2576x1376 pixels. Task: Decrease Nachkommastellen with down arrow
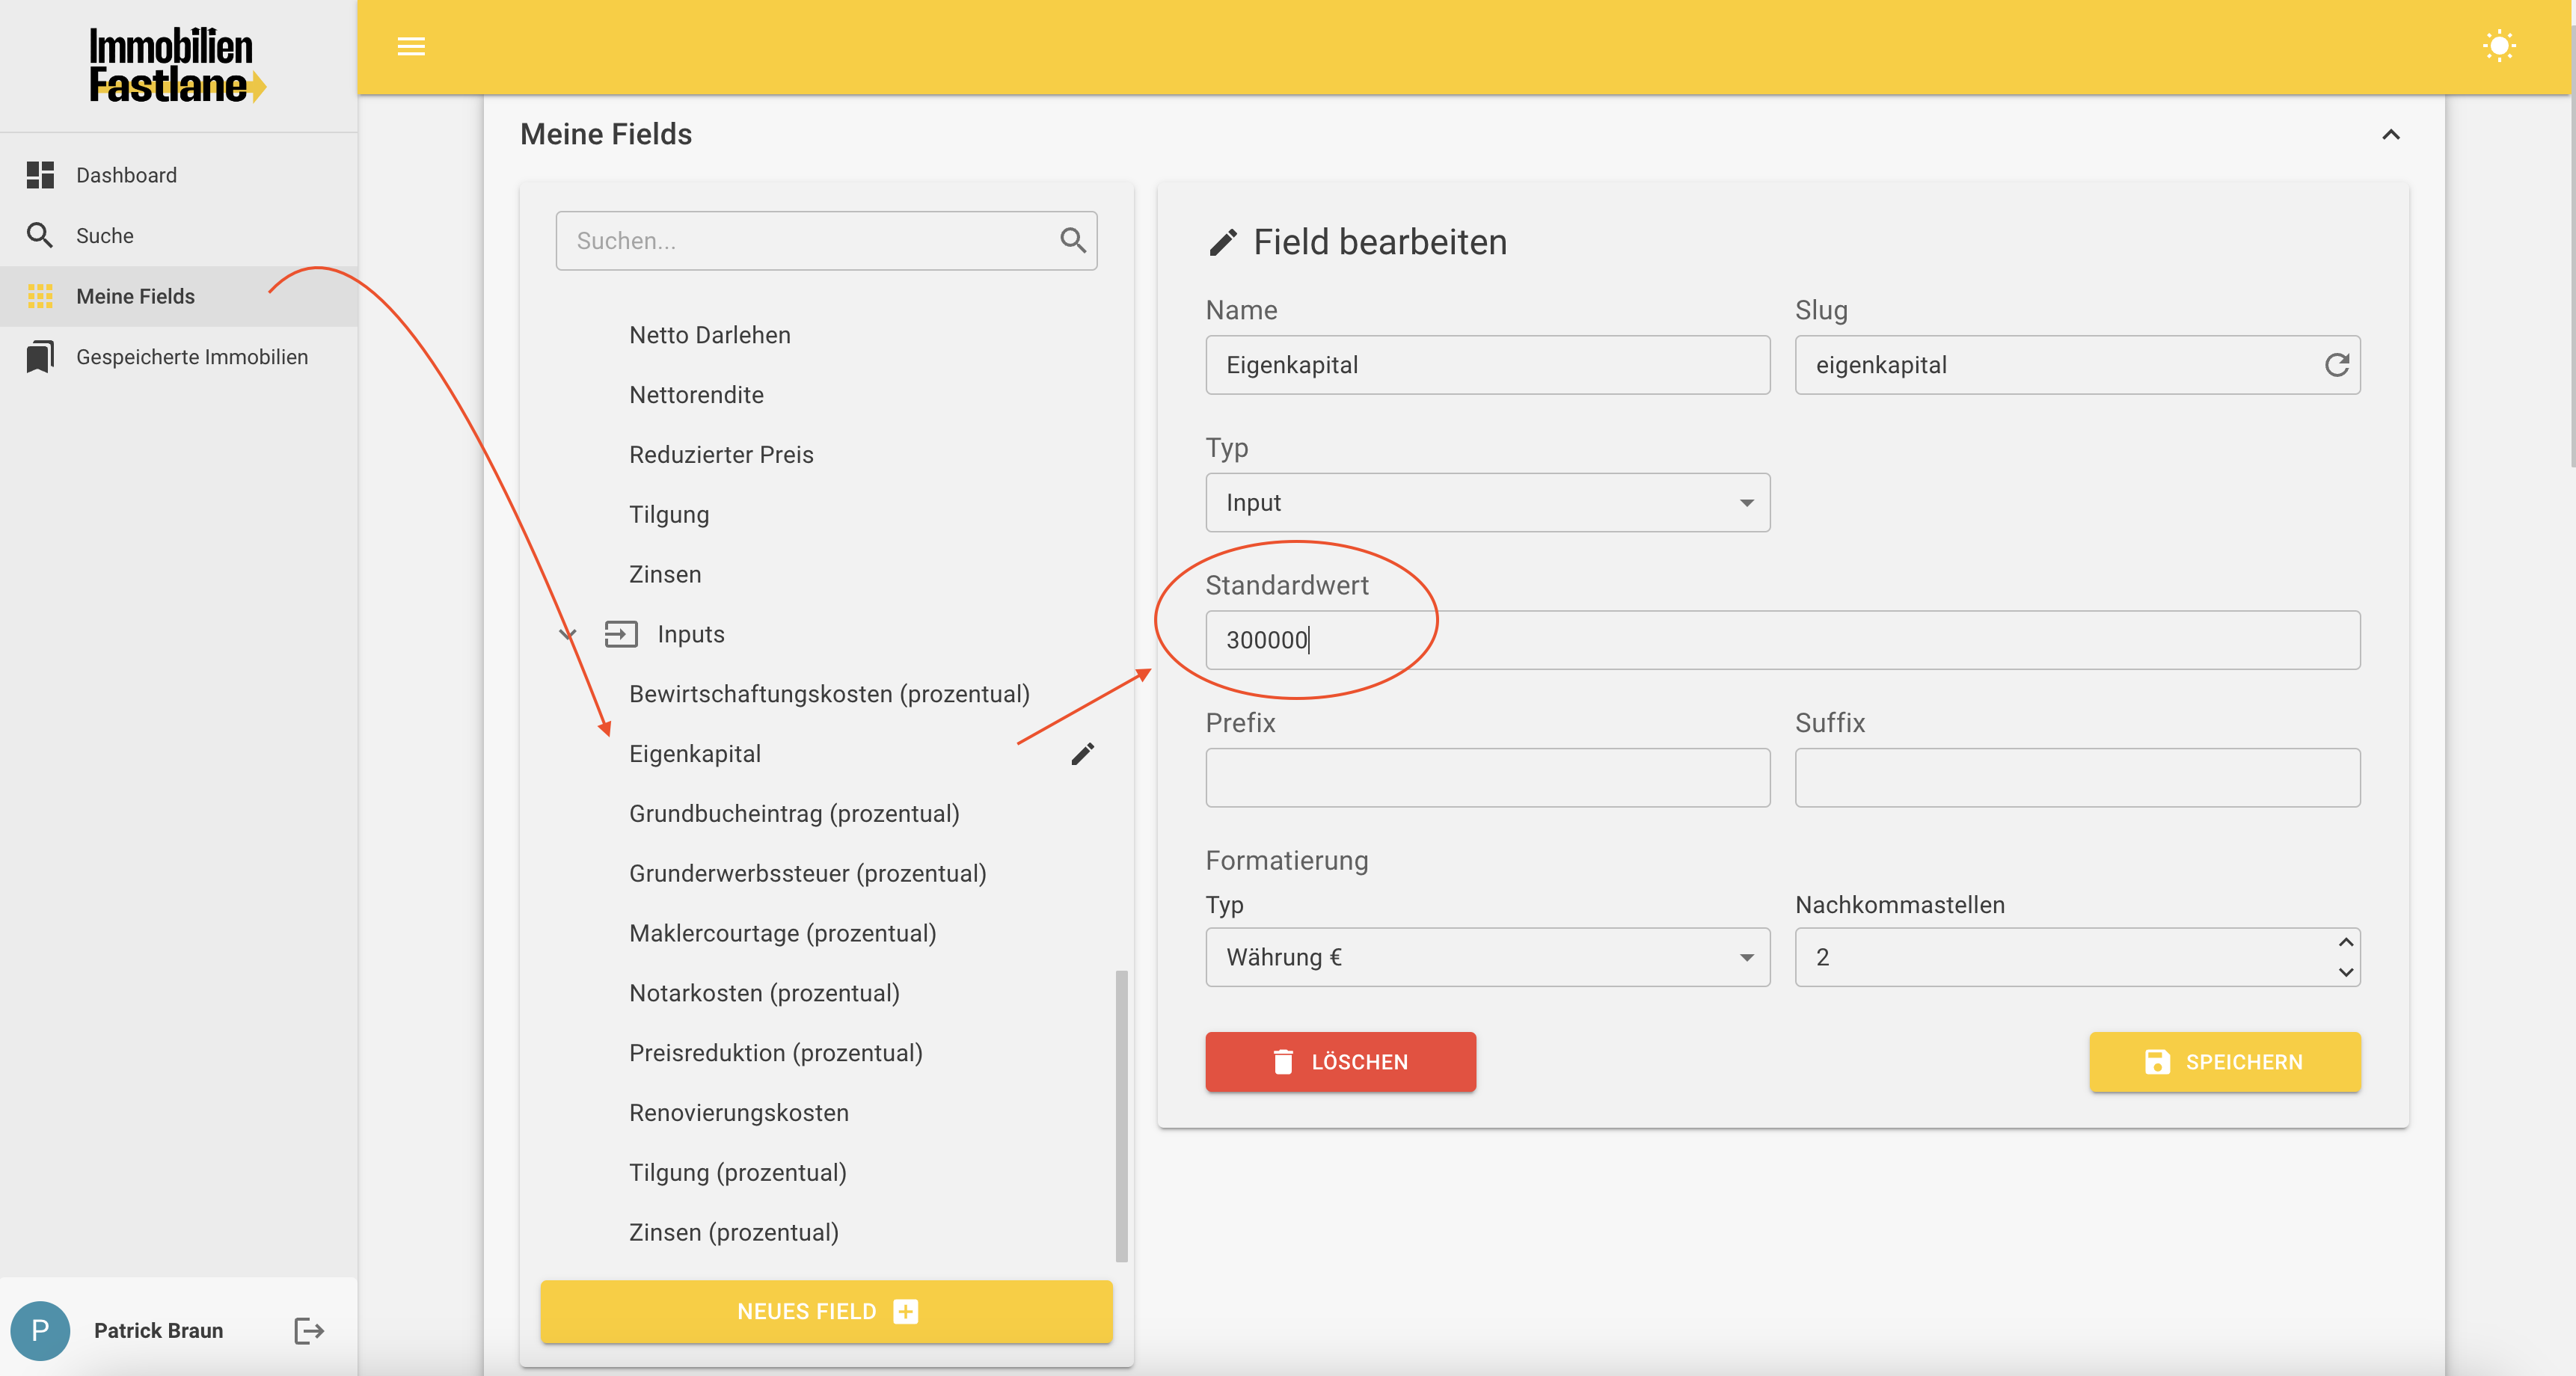[x=2345, y=972]
